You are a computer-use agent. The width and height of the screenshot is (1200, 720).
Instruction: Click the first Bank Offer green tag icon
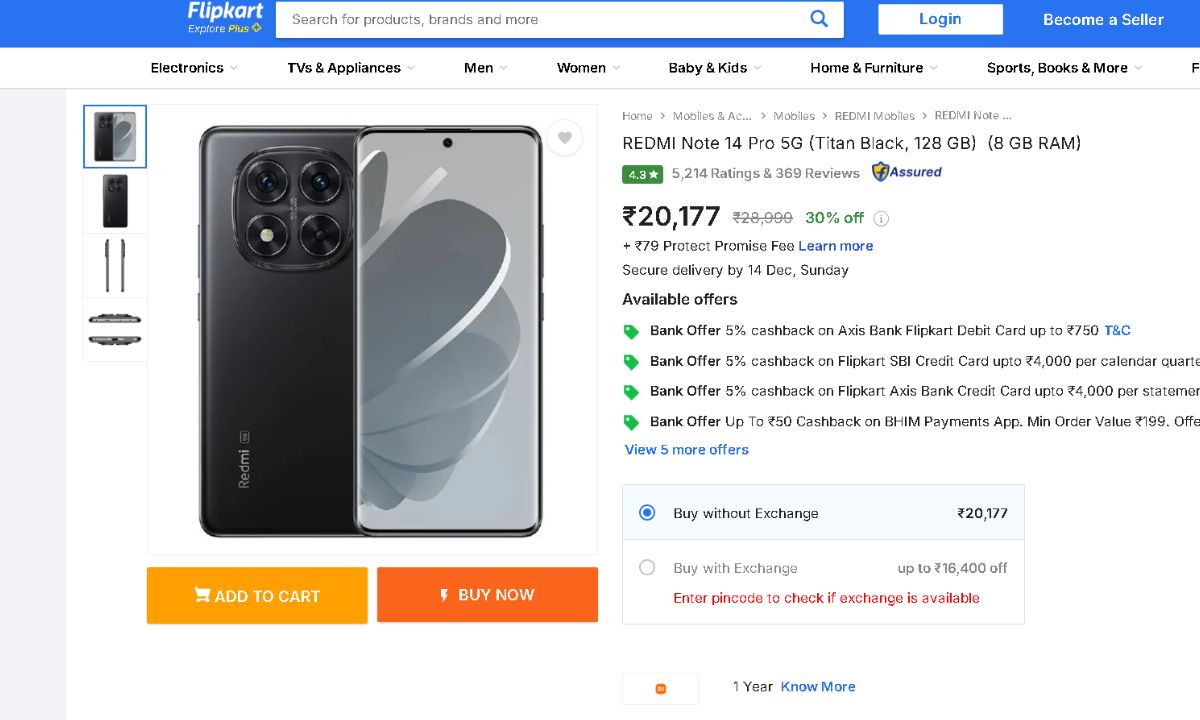(631, 331)
